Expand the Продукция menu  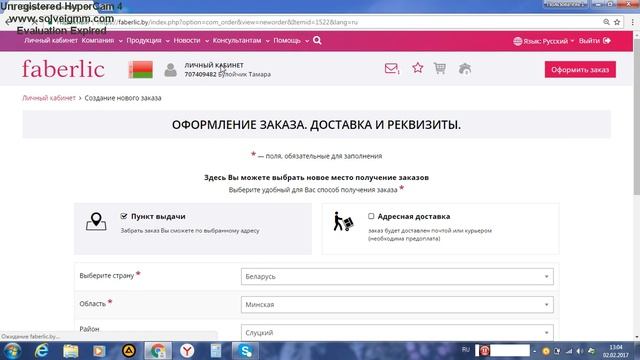click(148, 40)
